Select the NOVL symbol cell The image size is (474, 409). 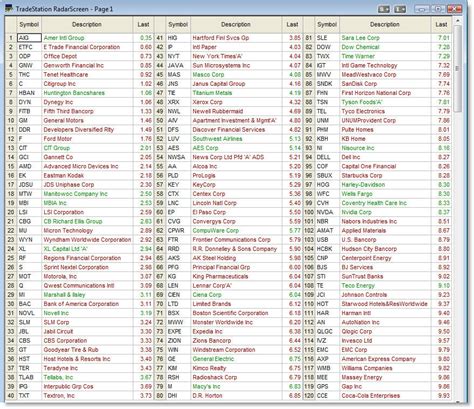[29, 313]
